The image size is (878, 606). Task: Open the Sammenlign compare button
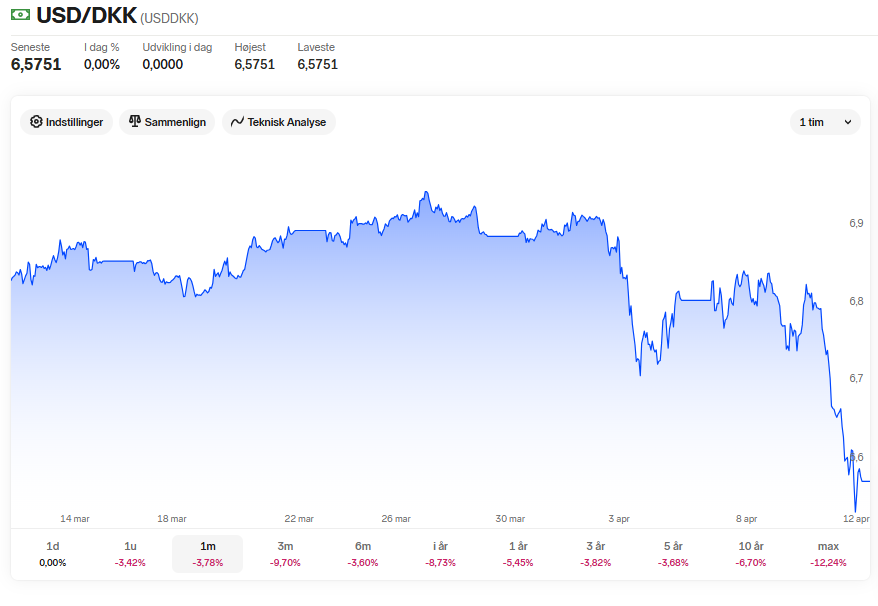(167, 122)
